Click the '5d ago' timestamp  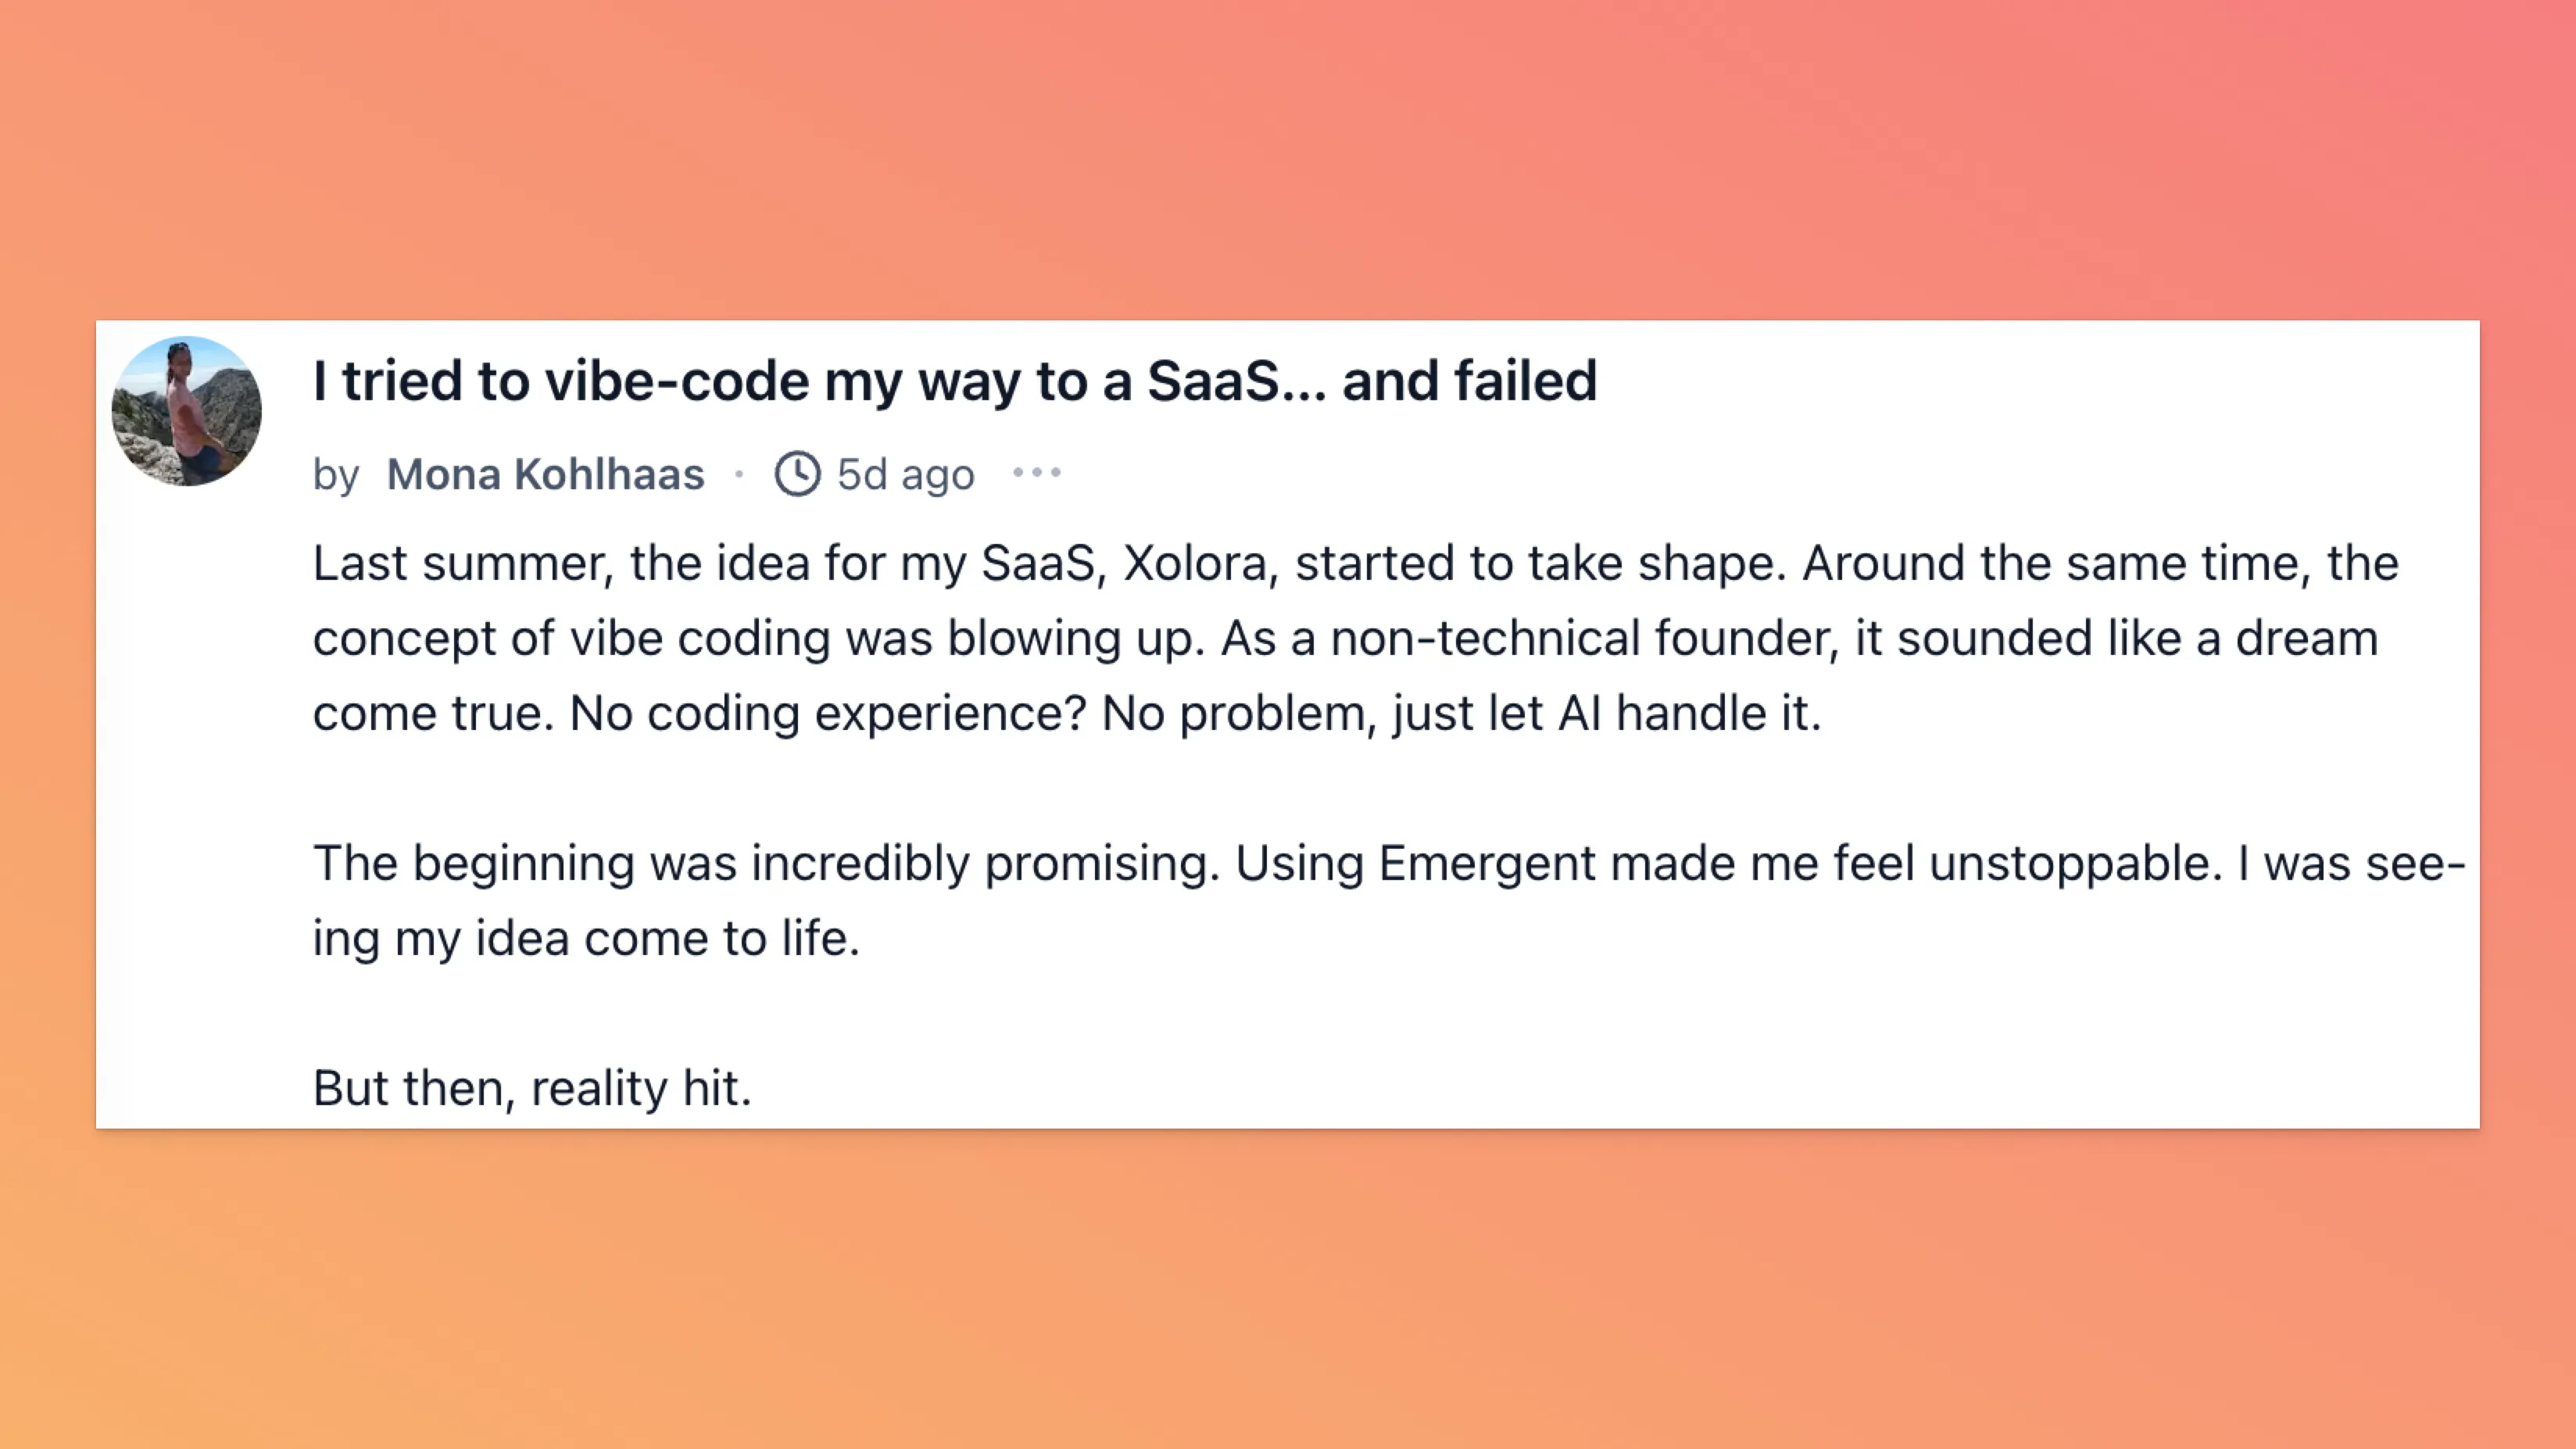click(905, 474)
